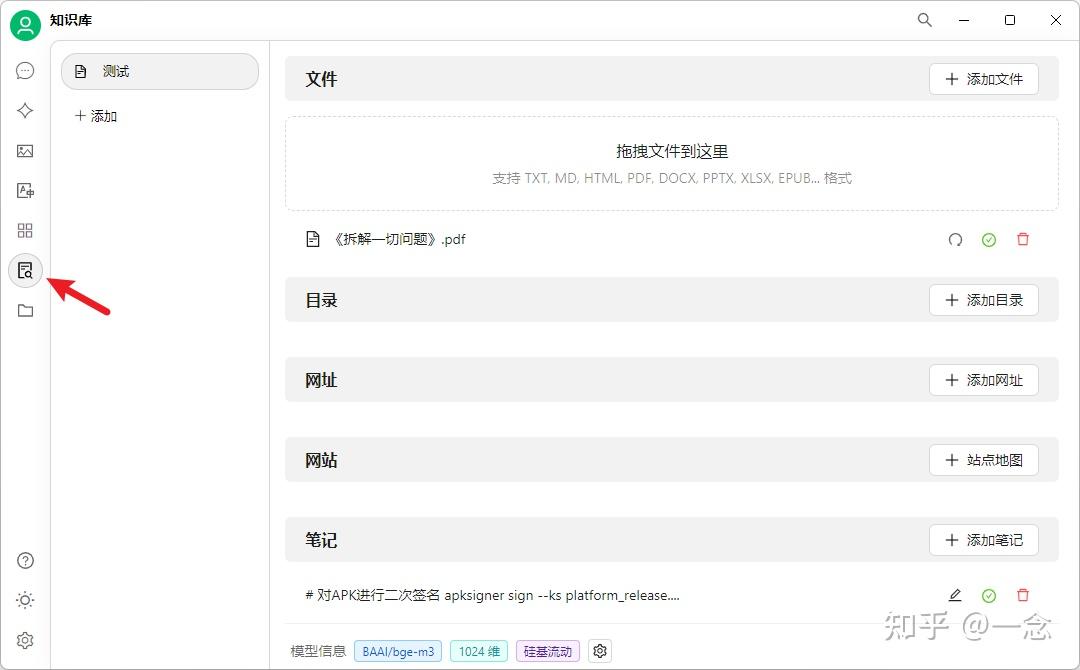The width and height of the screenshot is (1080, 670).
Task: Delete the 《拆解一切问题》.pdf file
Action: pos(1023,239)
